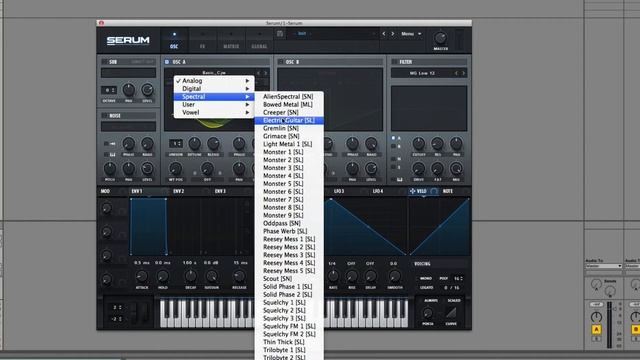Viewport: 640px width, 360px height.
Task: Click the ENV 1 envelope graph display
Action: [x=191, y=227]
